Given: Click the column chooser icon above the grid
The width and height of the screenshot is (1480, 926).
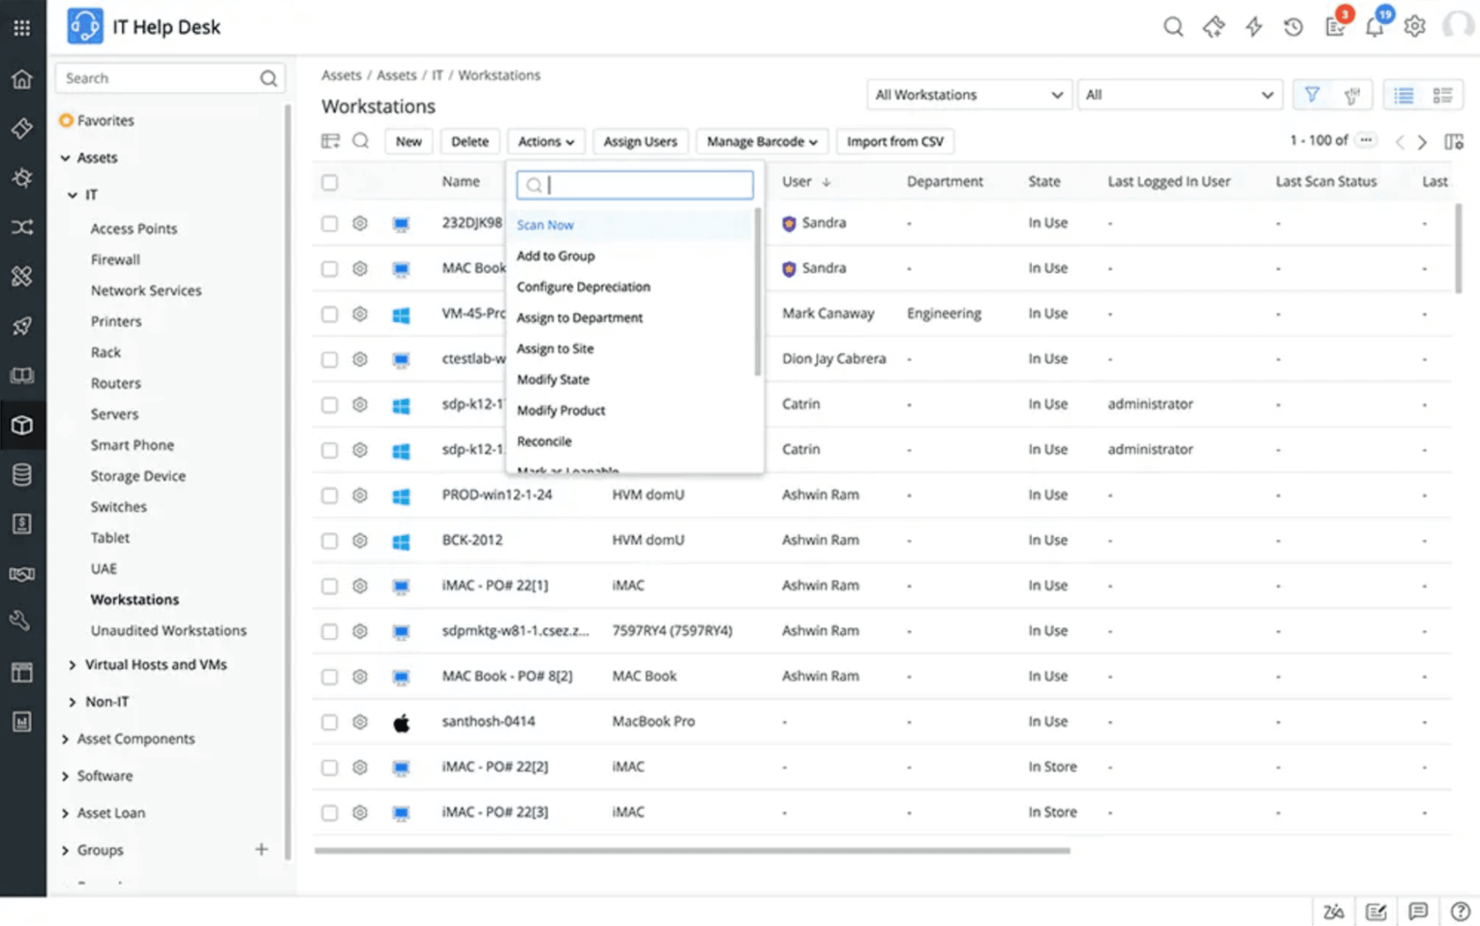Looking at the screenshot, I should pyautogui.click(x=330, y=141).
